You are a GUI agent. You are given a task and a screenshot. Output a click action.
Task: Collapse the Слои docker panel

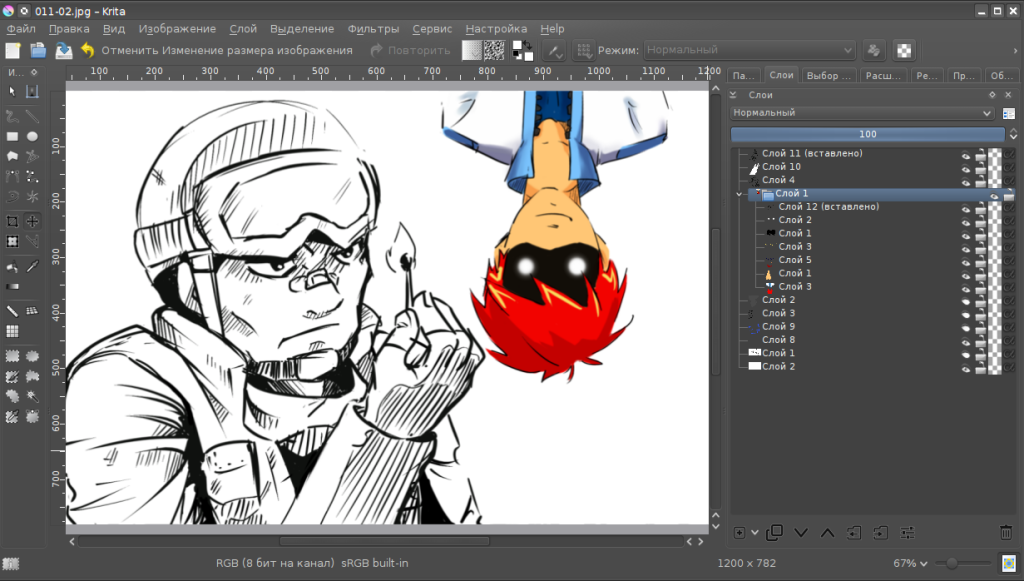pos(733,95)
